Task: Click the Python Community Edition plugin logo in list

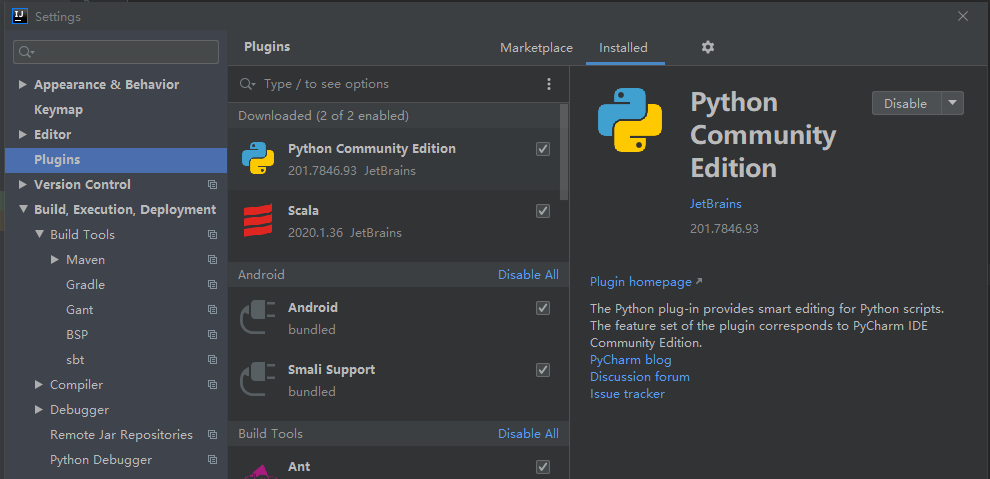Action: (x=258, y=159)
